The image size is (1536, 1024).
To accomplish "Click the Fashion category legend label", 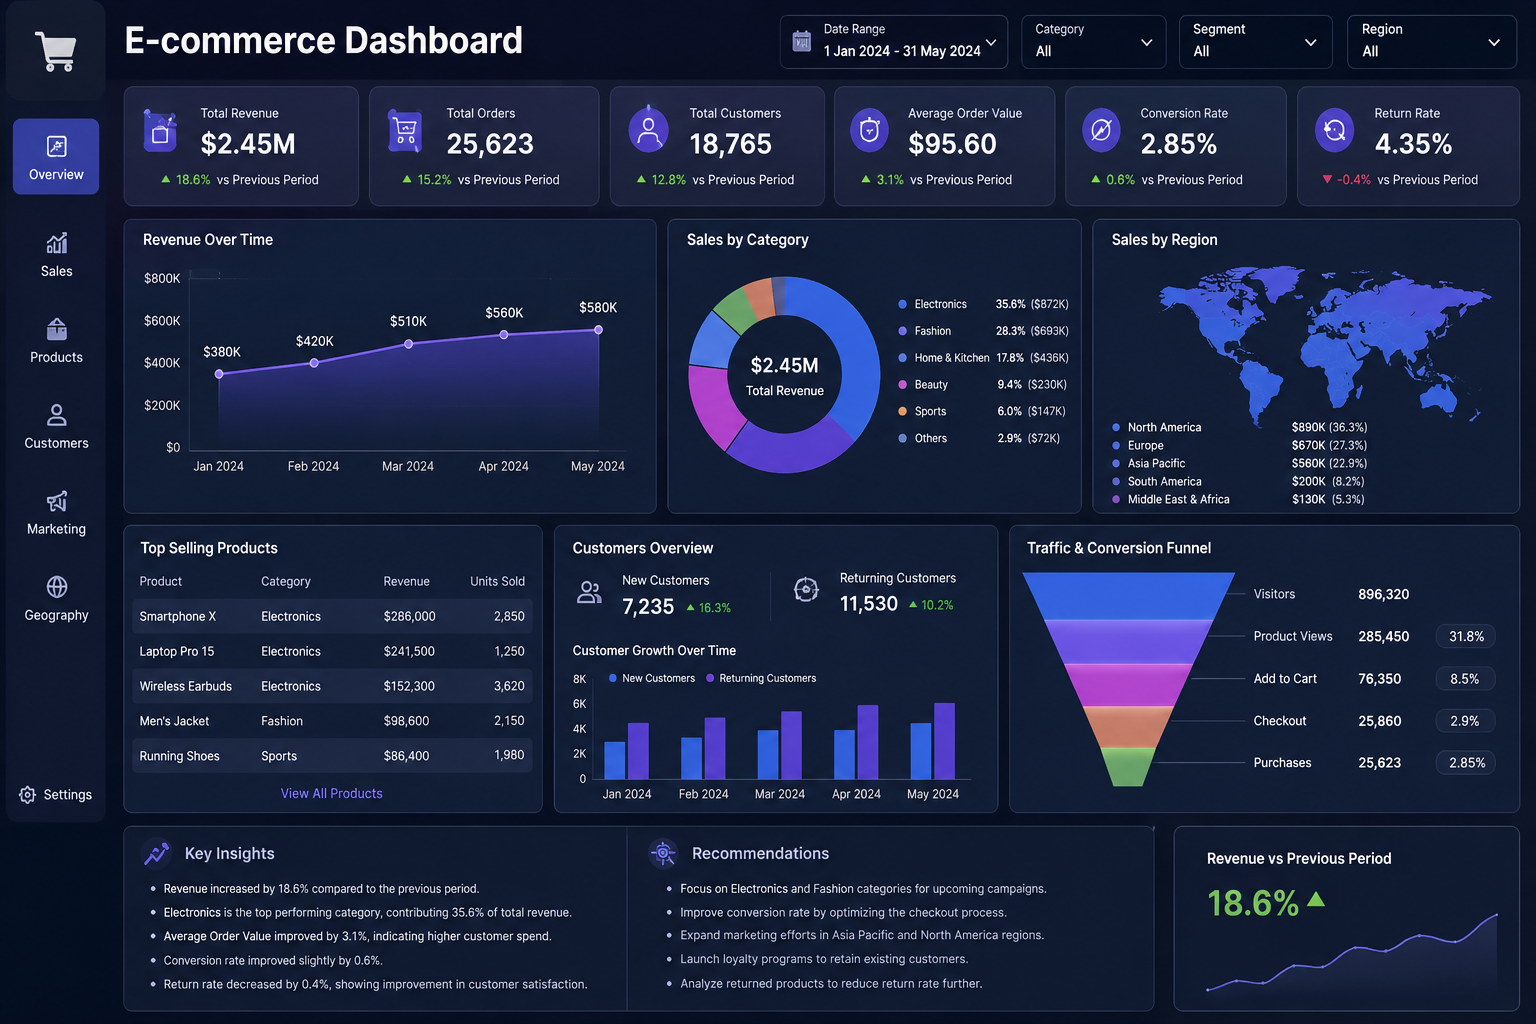I will [933, 331].
